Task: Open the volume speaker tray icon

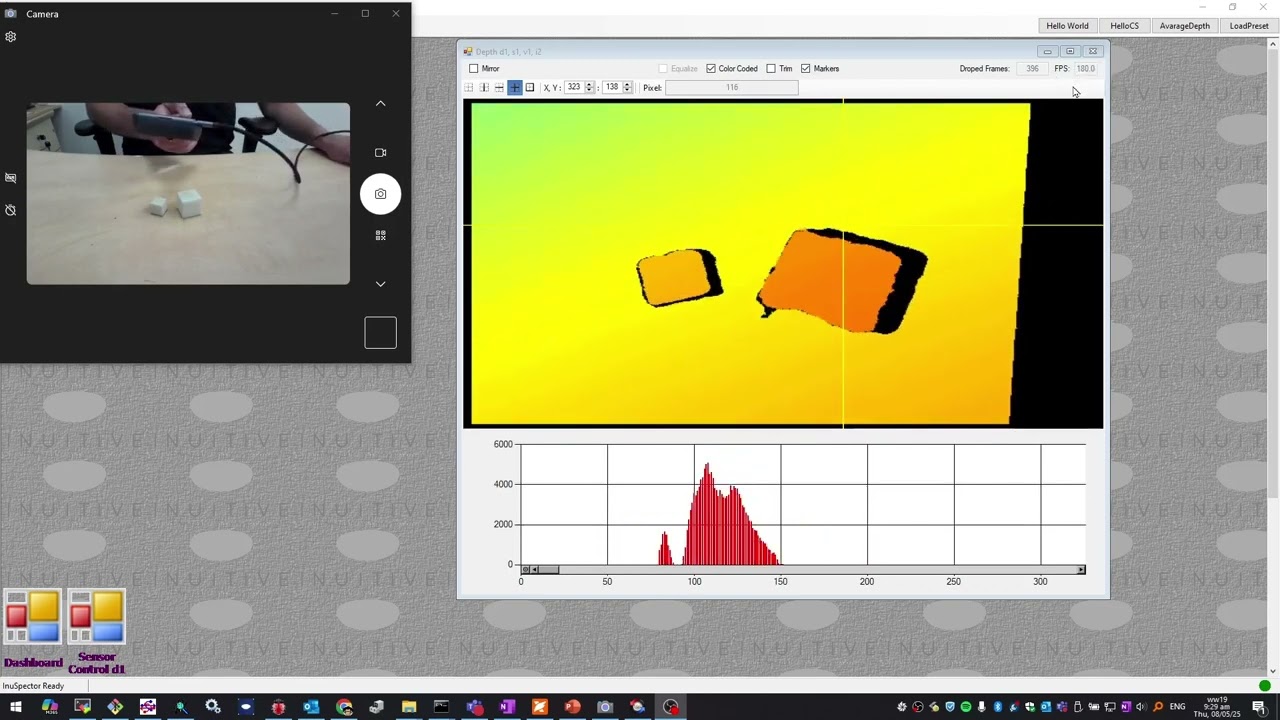Action: [x=1141, y=707]
